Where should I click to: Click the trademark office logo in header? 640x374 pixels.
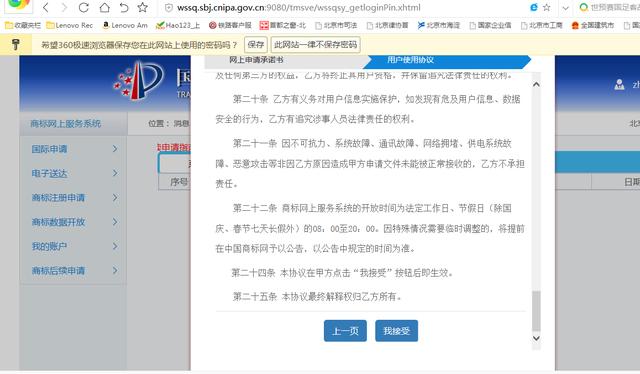tap(139, 80)
